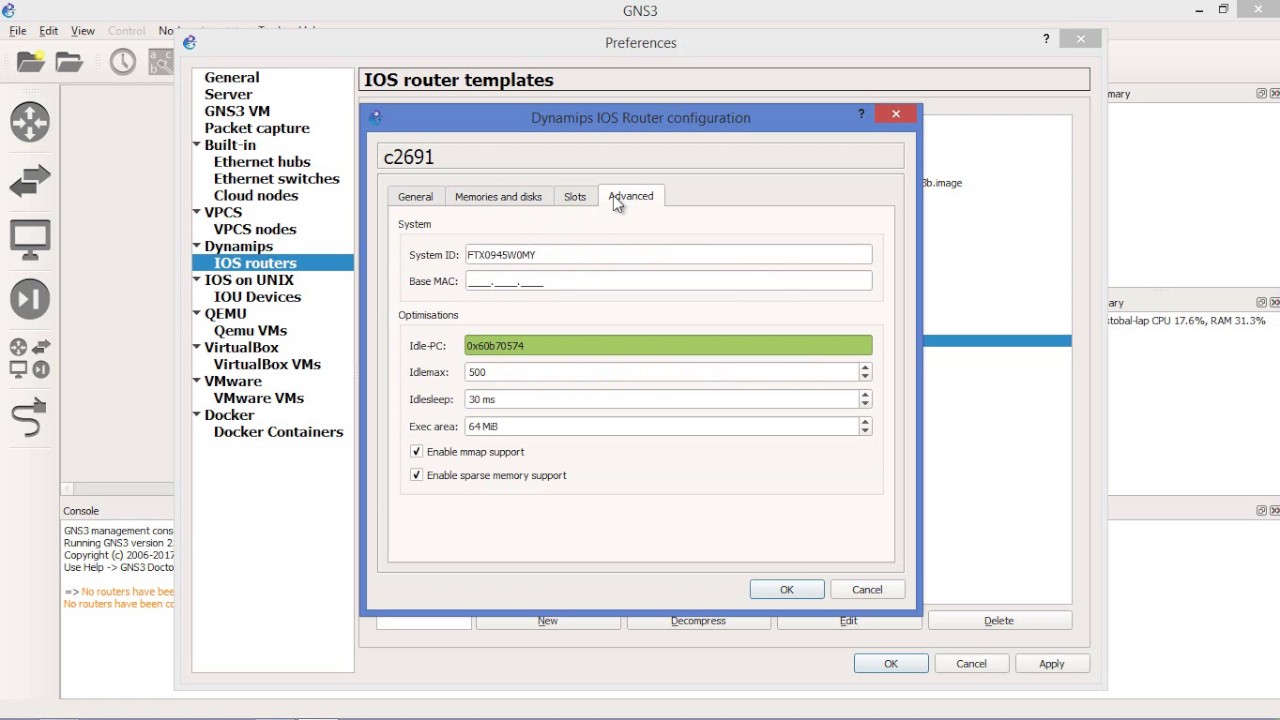
Task: Collapse the VirtualBox tree section
Action: point(197,347)
